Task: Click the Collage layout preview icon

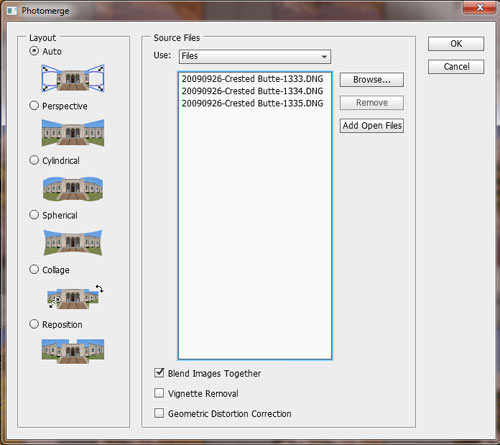Action: click(x=75, y=297)
